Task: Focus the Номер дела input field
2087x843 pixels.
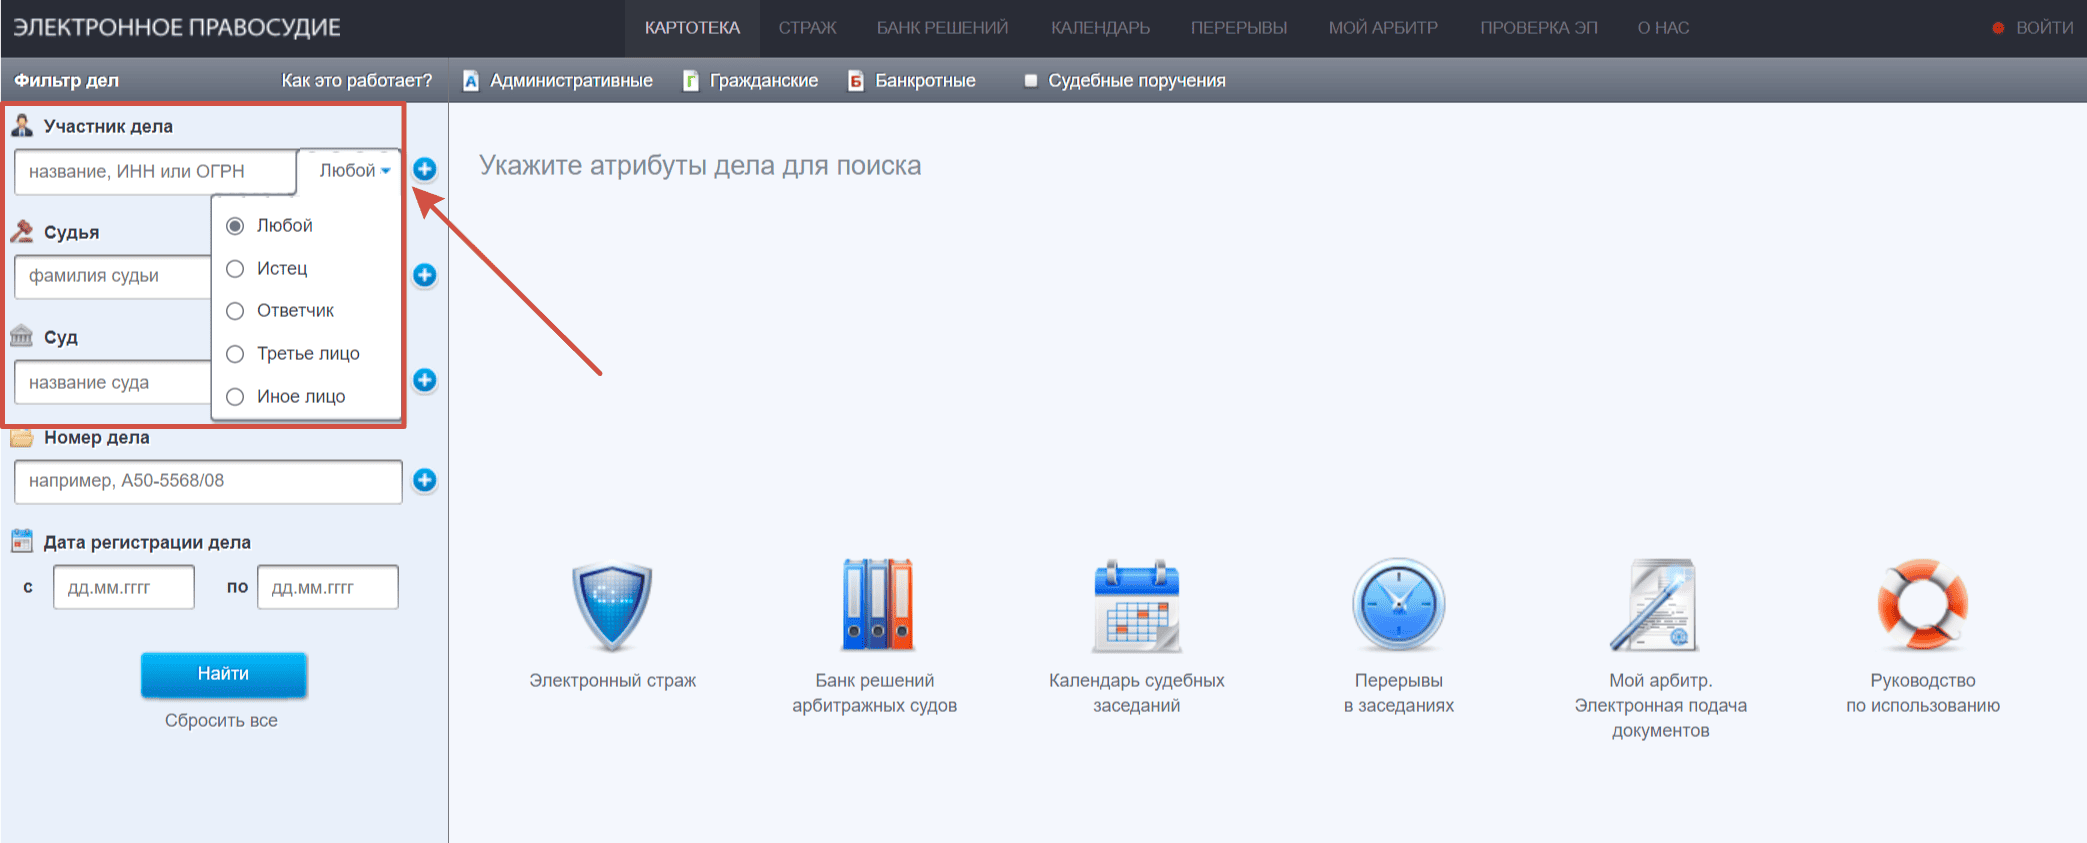Action: click(x=208, y=482)
